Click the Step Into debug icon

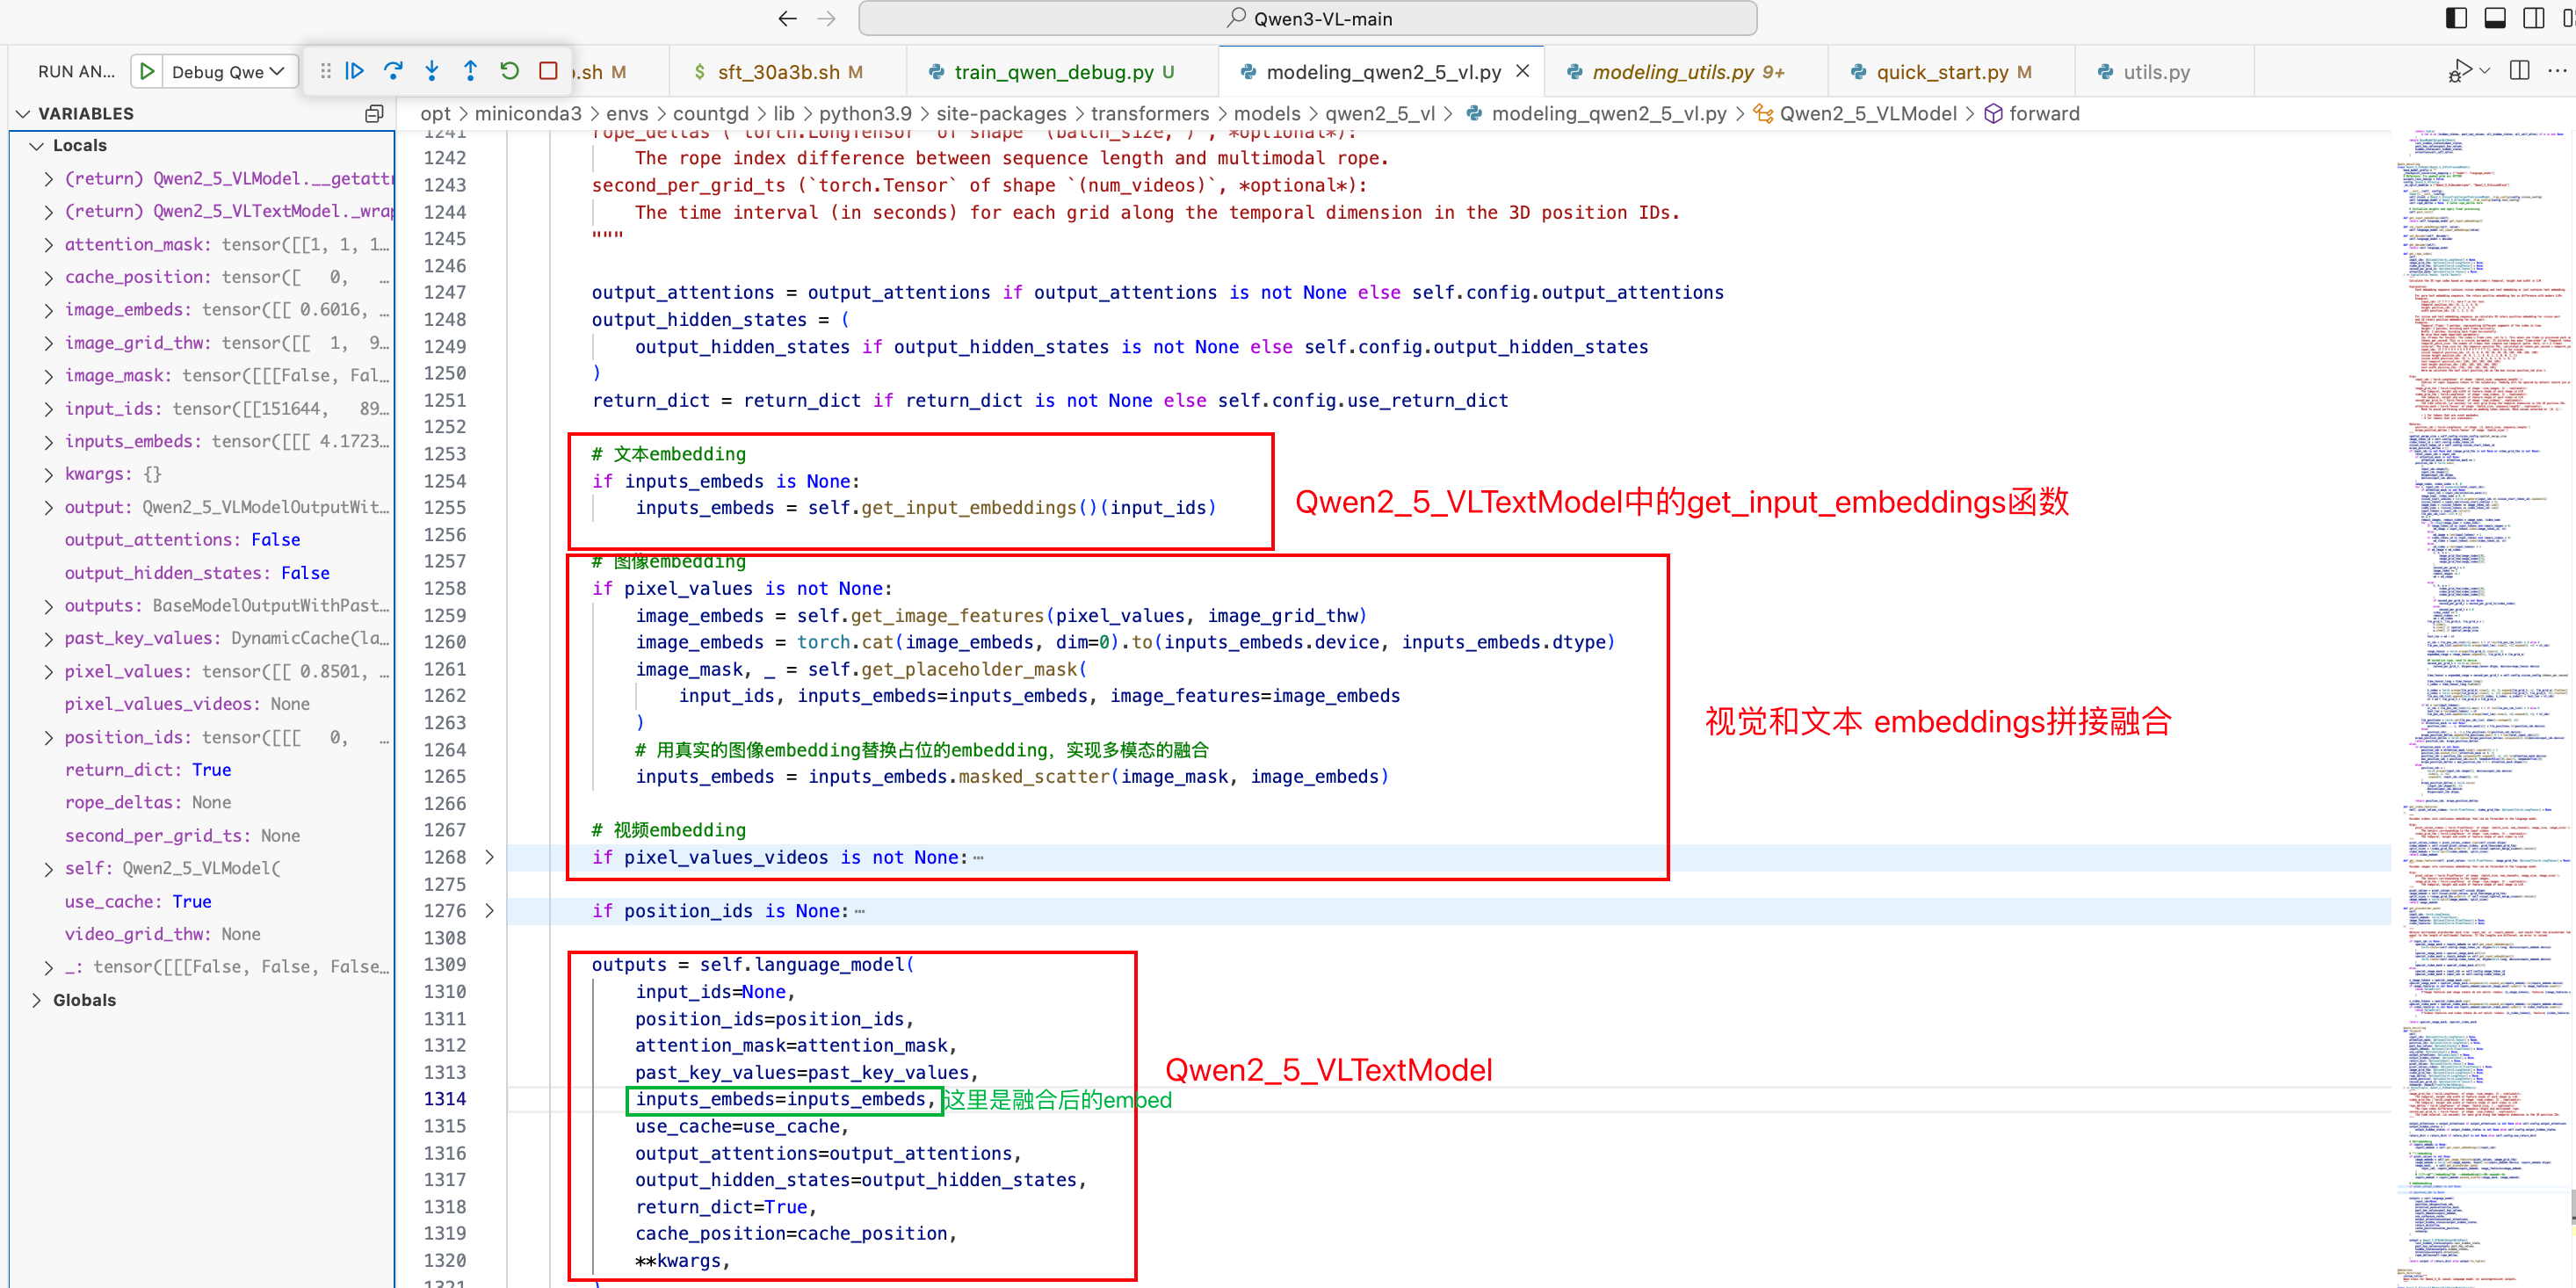click(x=432, y=71)
